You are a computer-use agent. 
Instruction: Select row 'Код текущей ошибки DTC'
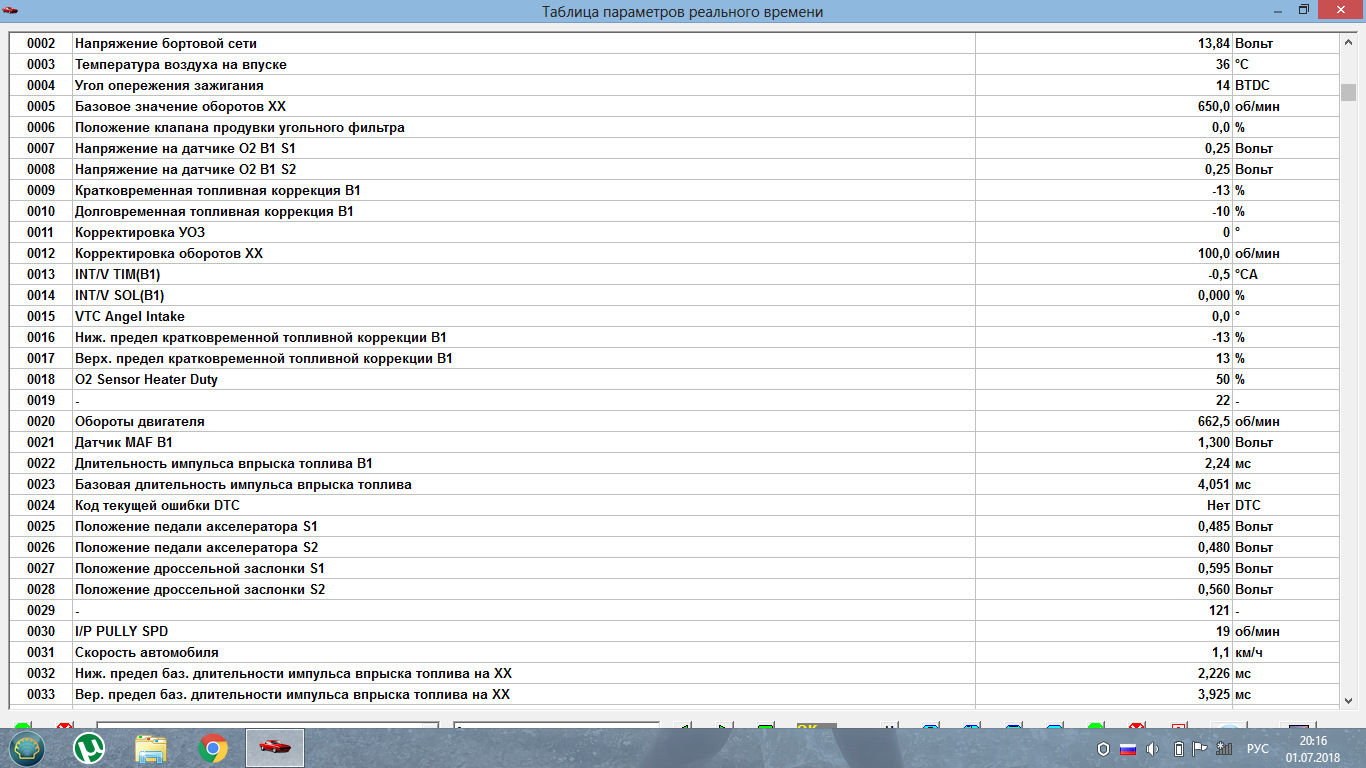coord(674,506)
